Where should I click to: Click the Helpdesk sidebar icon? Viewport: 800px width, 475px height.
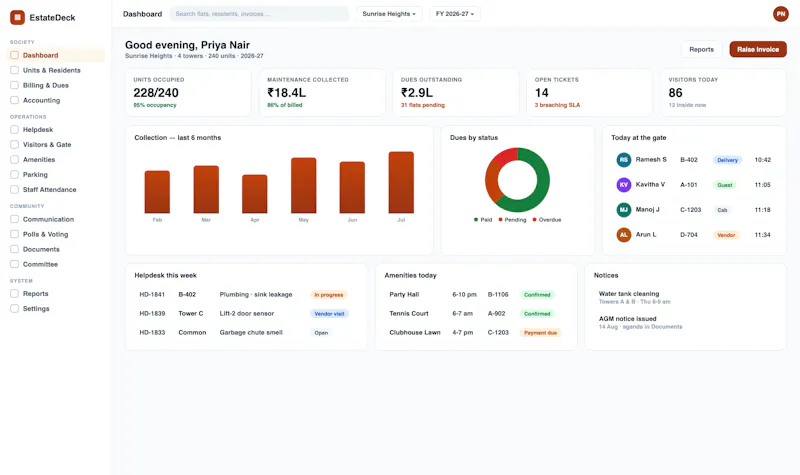(x=14, y=130)
